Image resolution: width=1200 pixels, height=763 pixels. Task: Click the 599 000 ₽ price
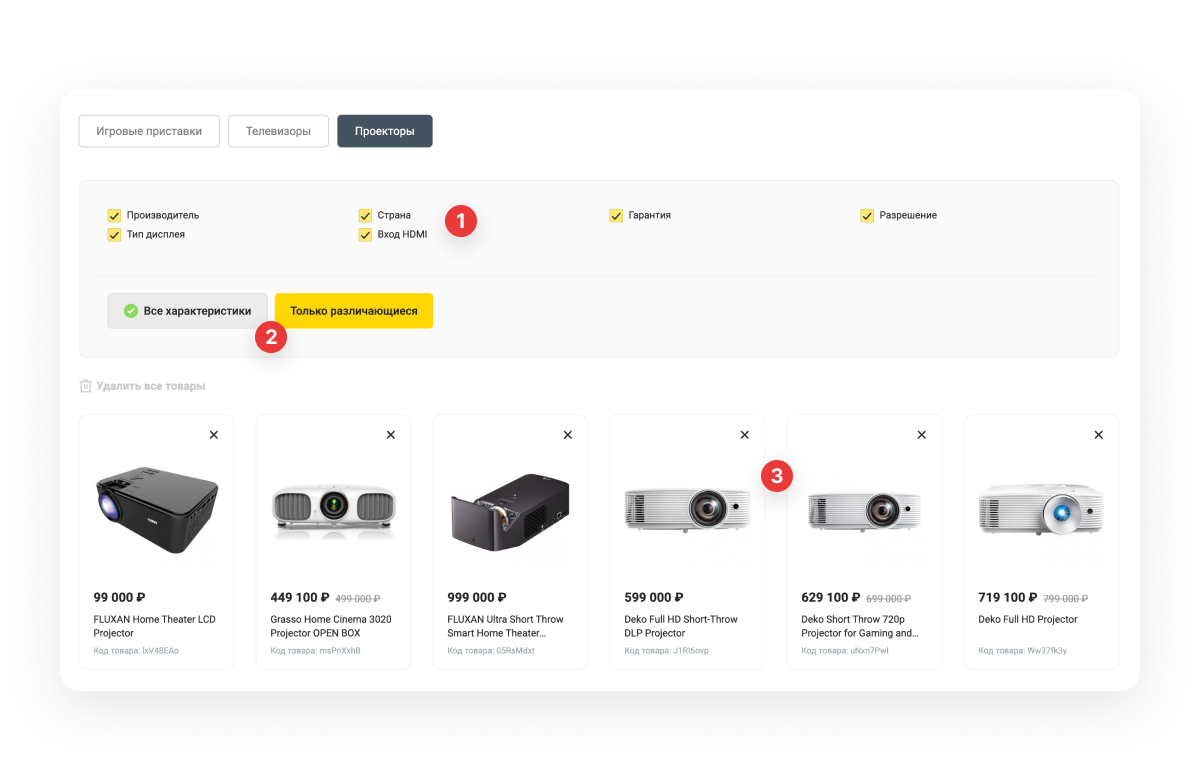pos(654,598)
